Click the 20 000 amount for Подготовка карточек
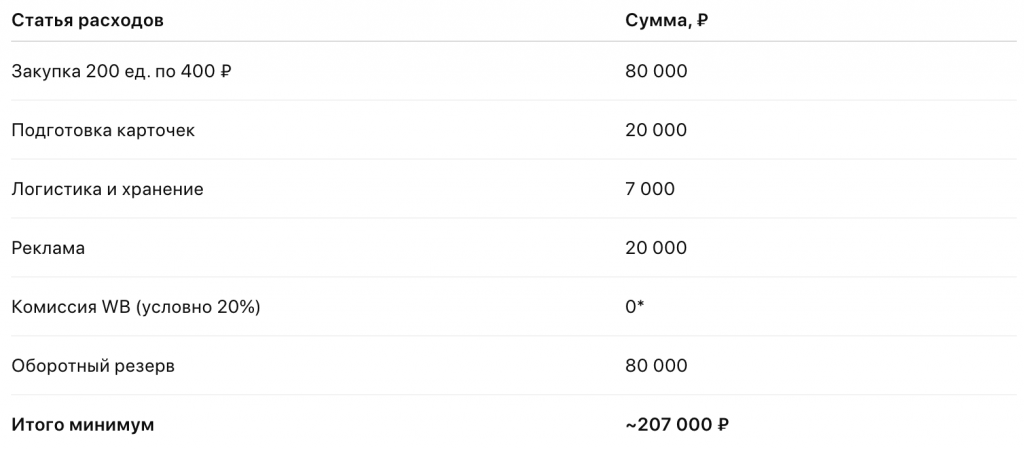 [x=656, y=130]
